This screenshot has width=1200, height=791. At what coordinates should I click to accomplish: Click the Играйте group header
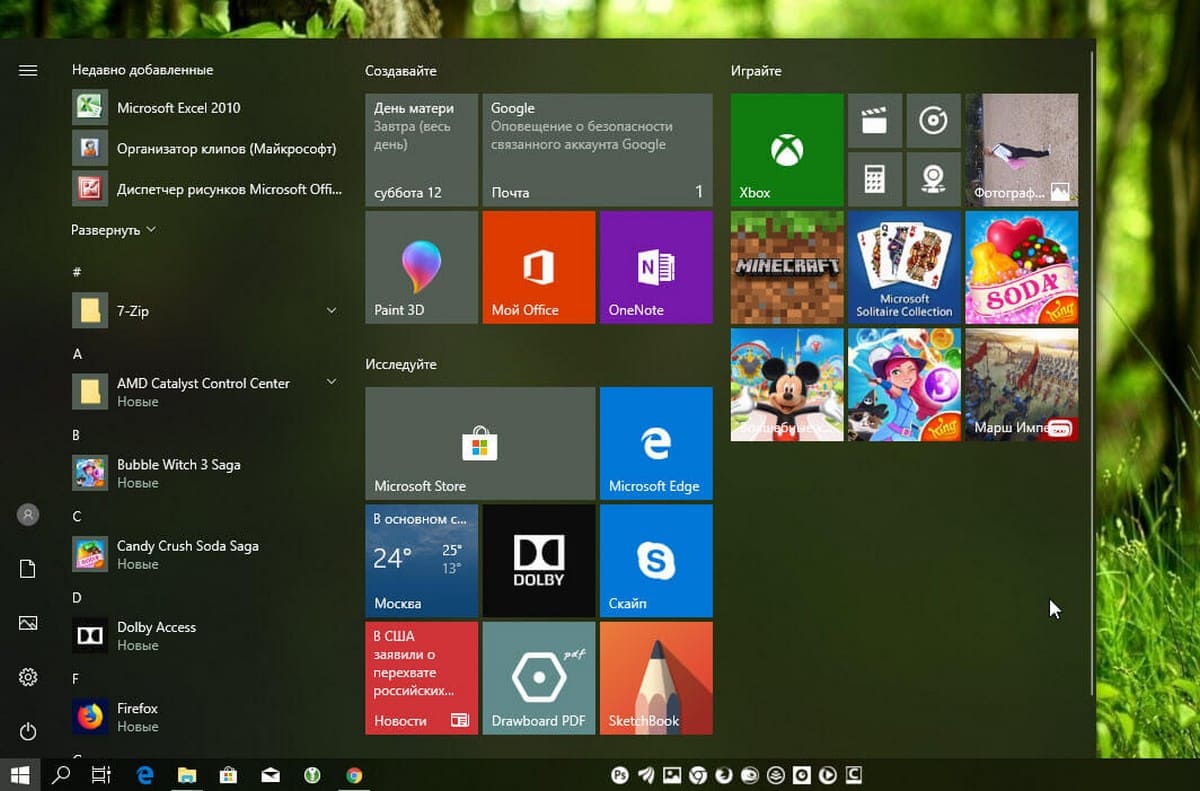pos(756,71)
